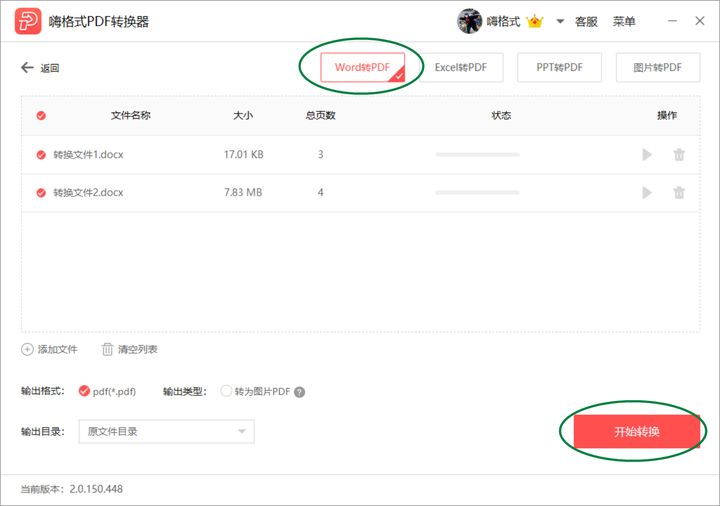The height and width of the screenshot is (506, 720).
Task: Start converting 转换文件1.docx with play icon
Action: [x=647, y=155]
